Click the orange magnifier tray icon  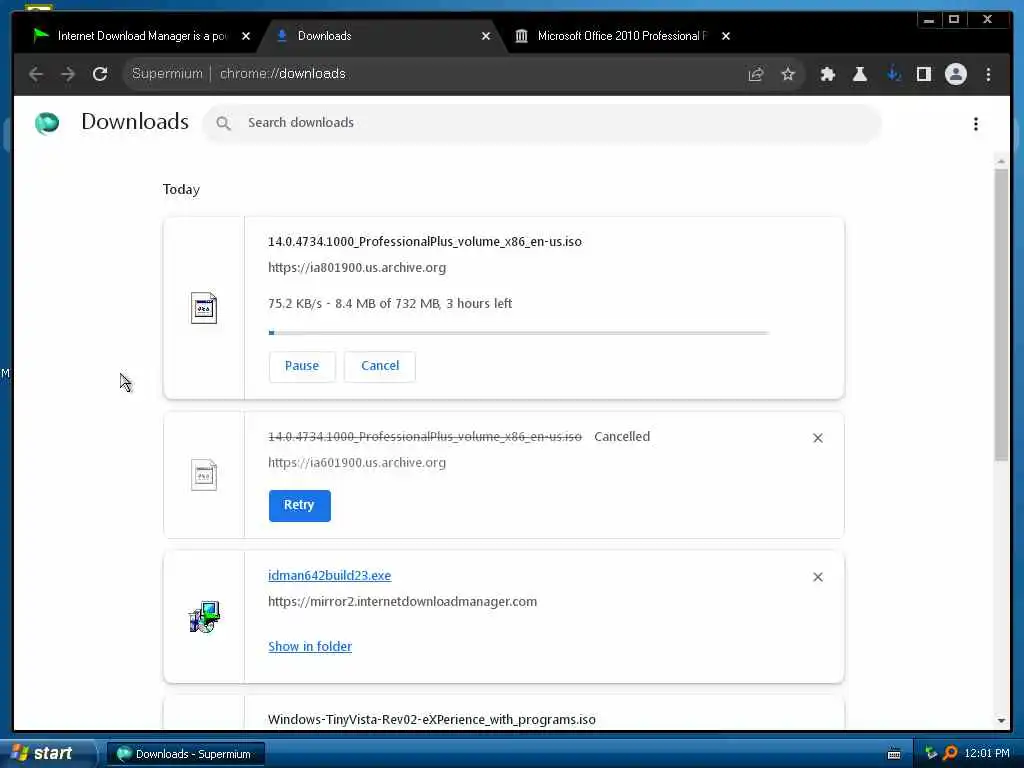pos(950,754)
